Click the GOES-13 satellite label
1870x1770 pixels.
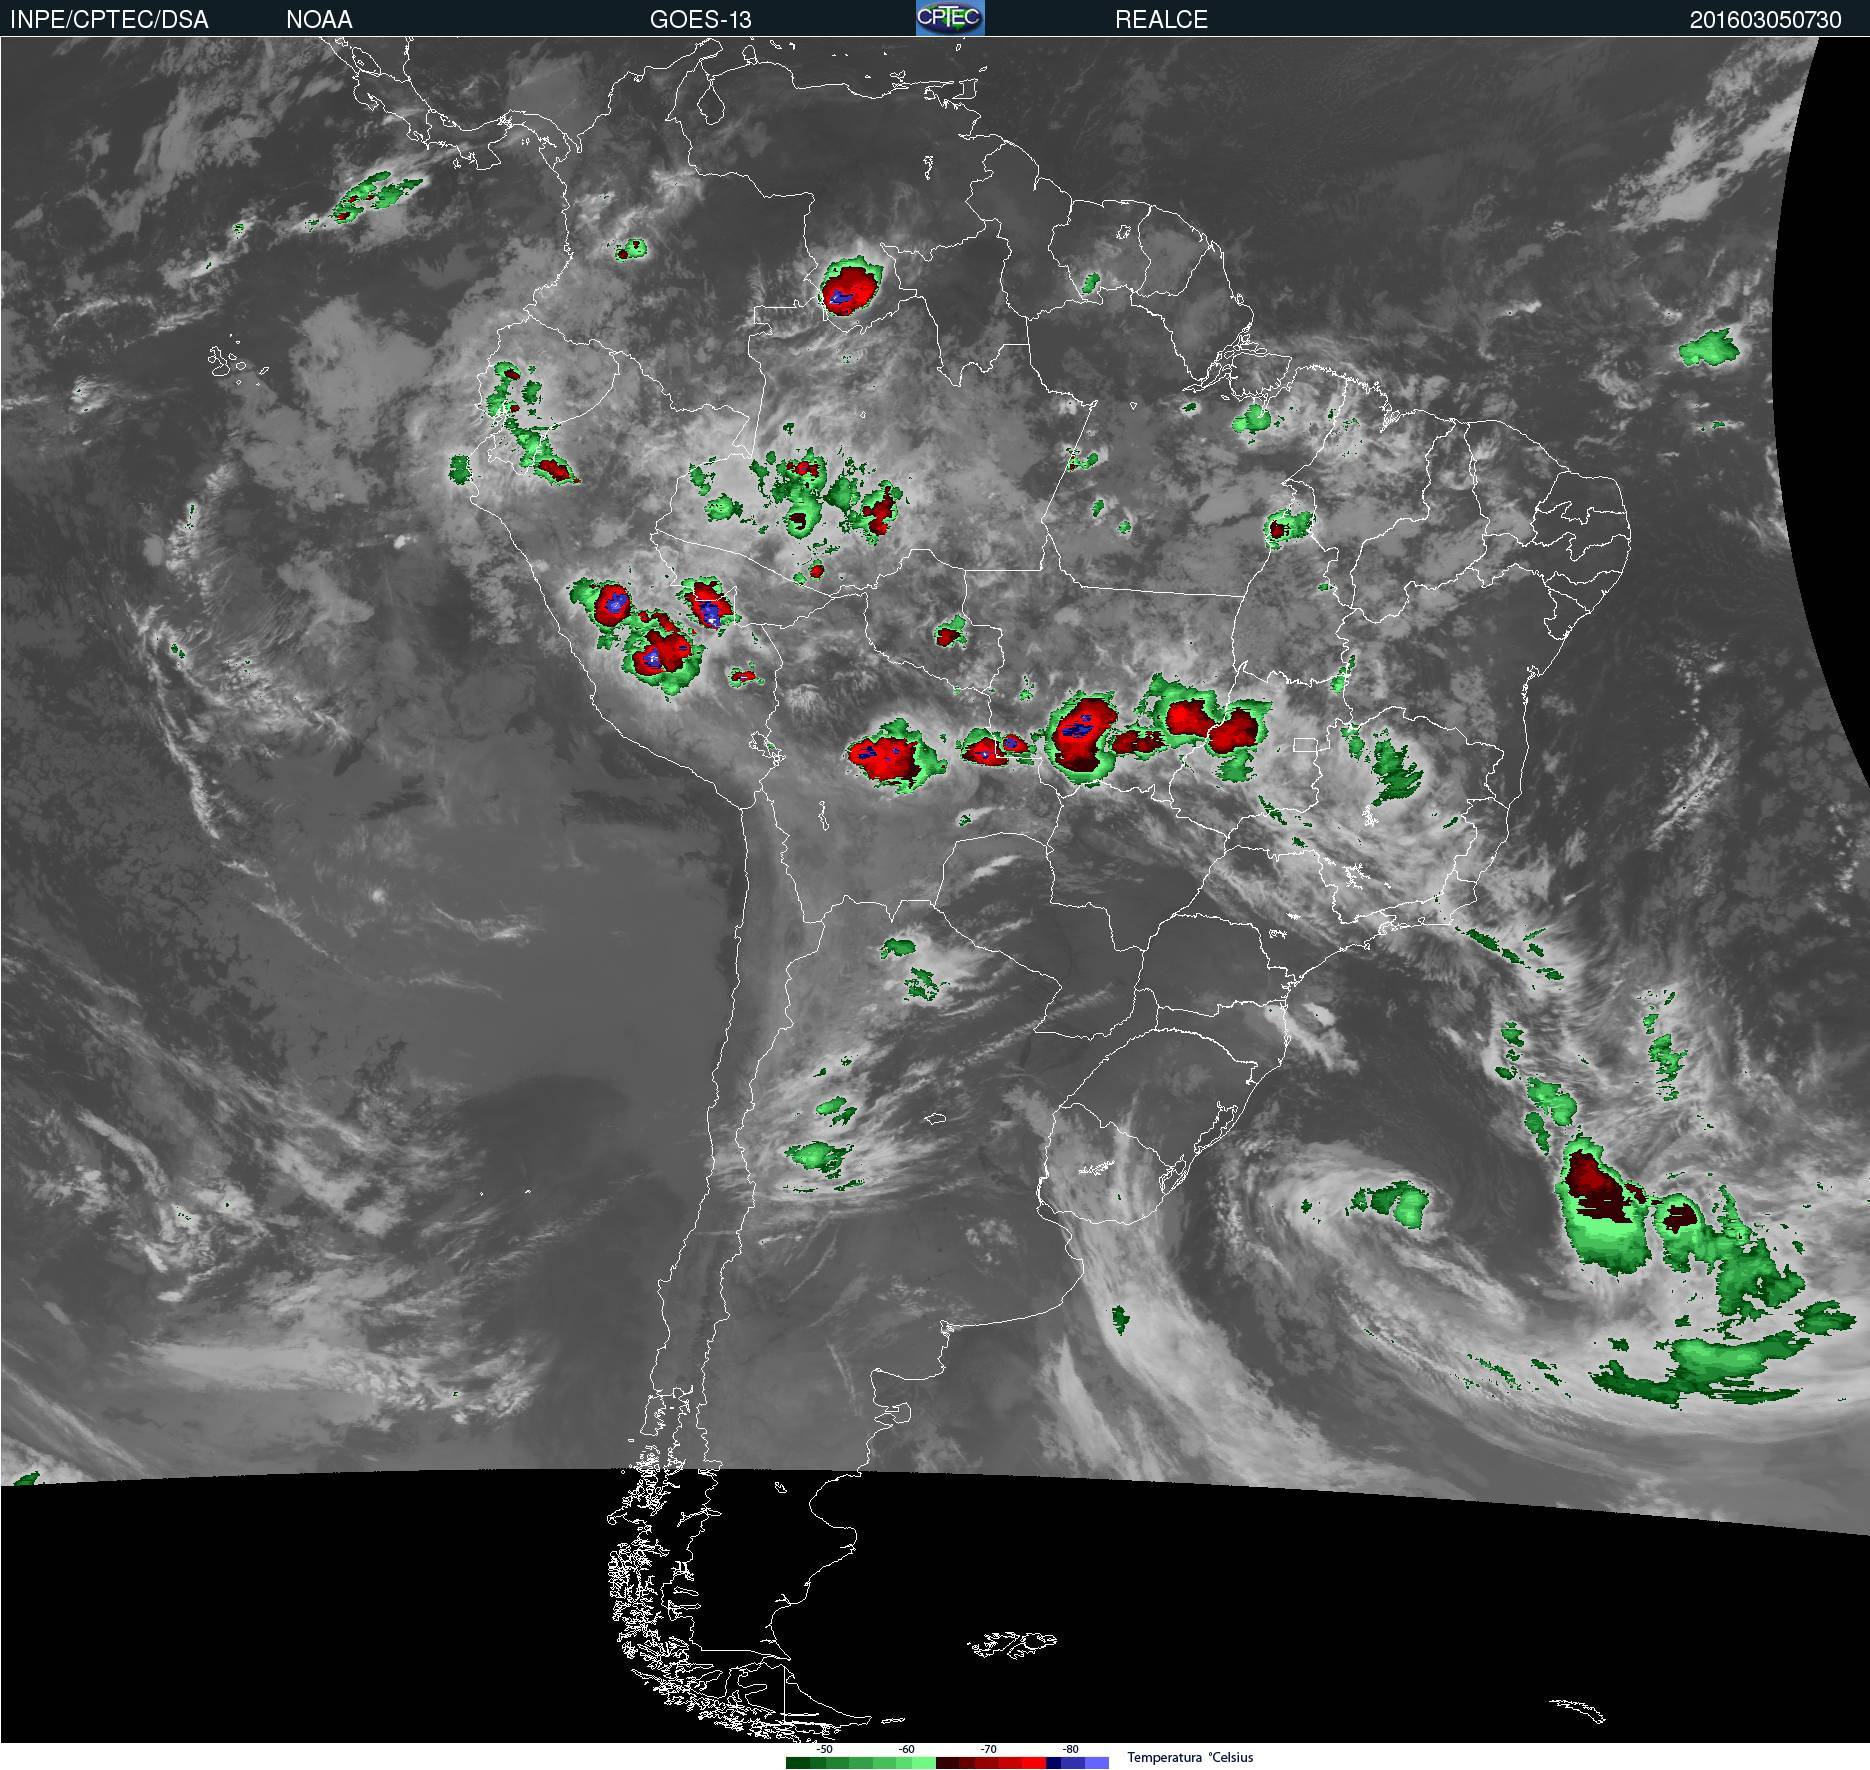[700, 20]
